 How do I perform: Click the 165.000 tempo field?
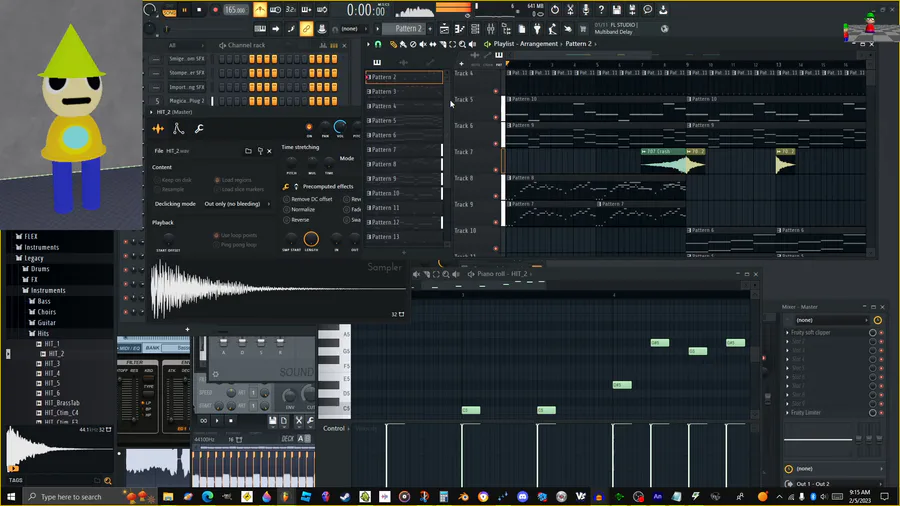[x=235, y=10]
